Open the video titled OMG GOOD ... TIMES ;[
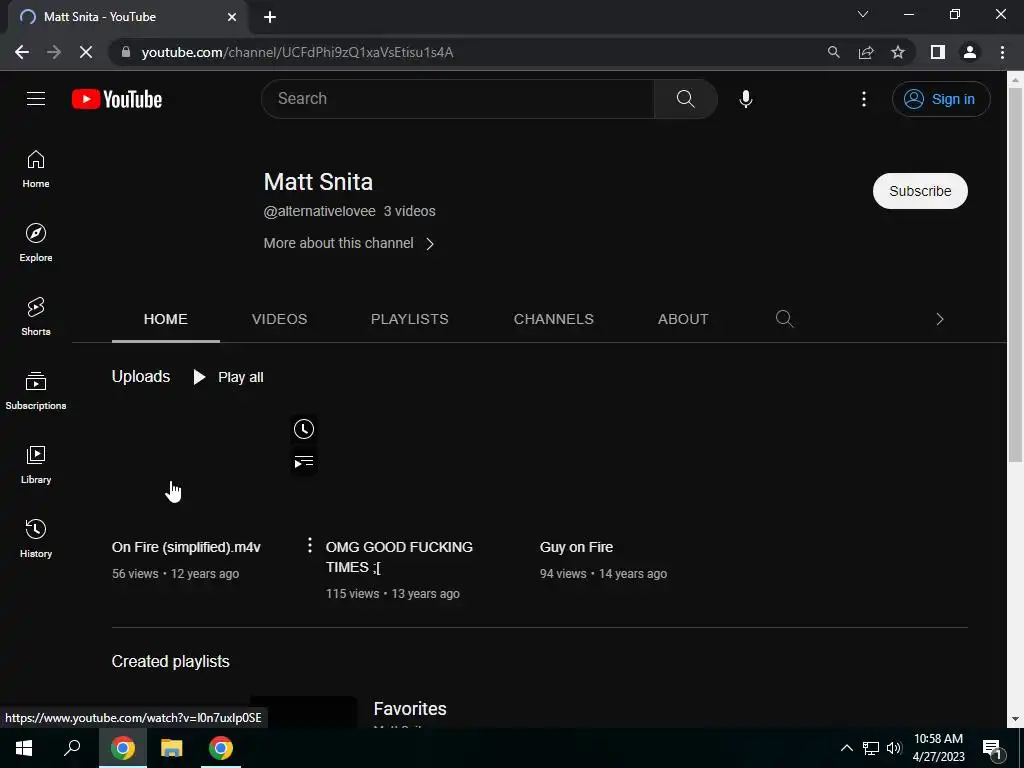Screen dimensions: 1024x768 click(399, 557)
